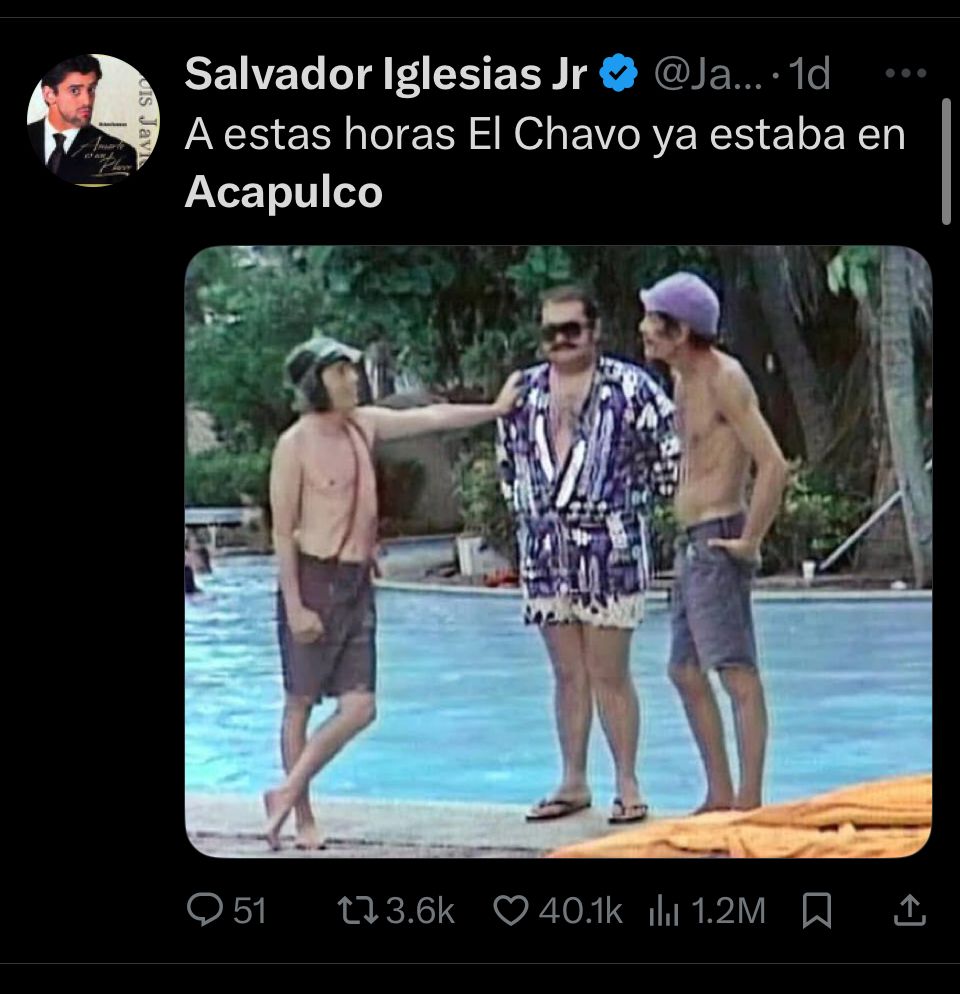Click the vertical scrollbar handle
The image size is (960, 994).
point(946,162)
